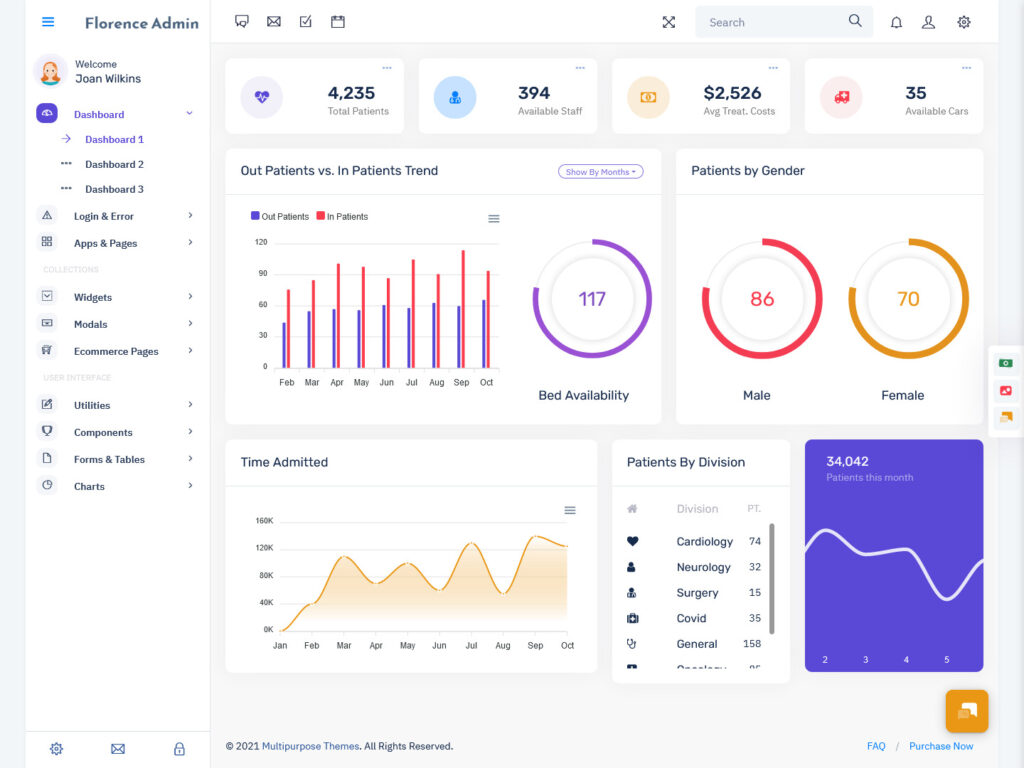1024x768 pixels.
Task: Open the task checklist icon in top bar
Action: (306, 22)
